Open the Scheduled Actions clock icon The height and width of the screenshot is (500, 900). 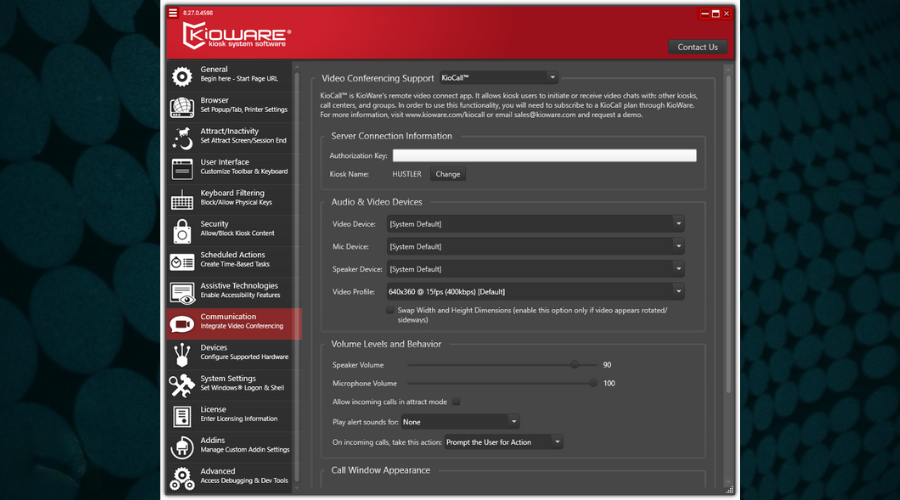[x=182, y=262]
